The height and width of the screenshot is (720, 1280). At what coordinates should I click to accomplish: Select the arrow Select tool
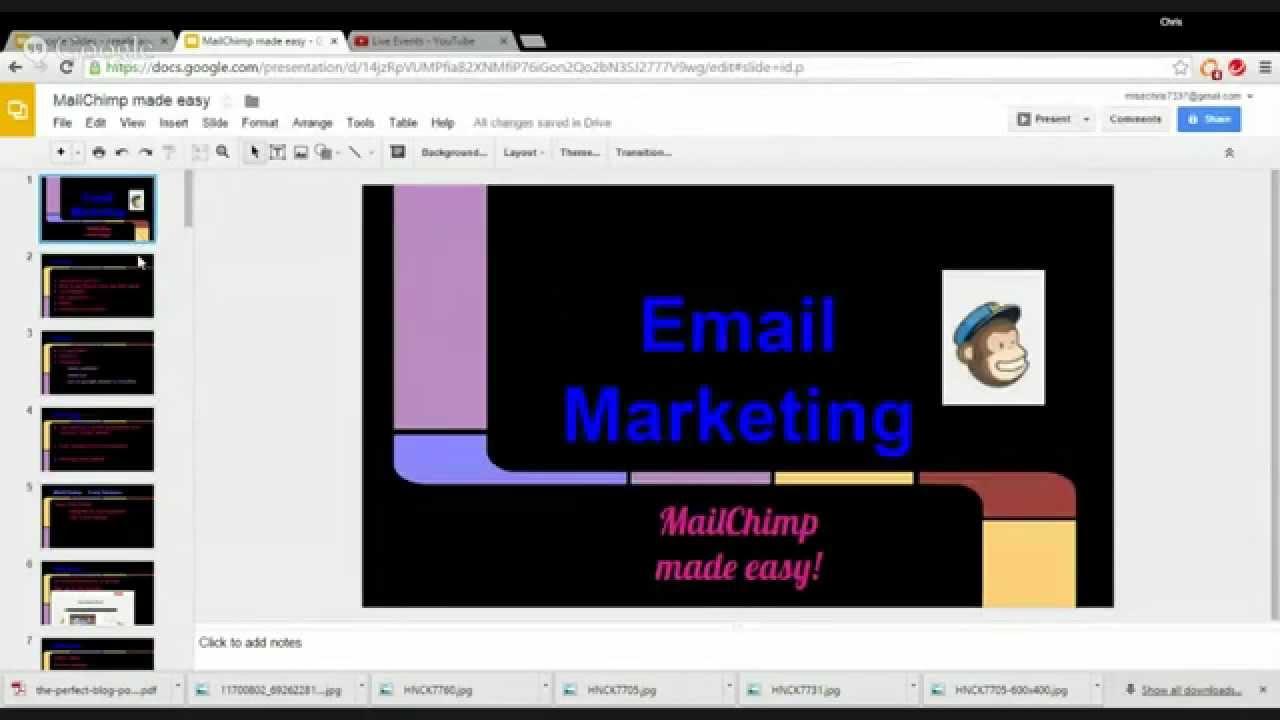(254, 152)
